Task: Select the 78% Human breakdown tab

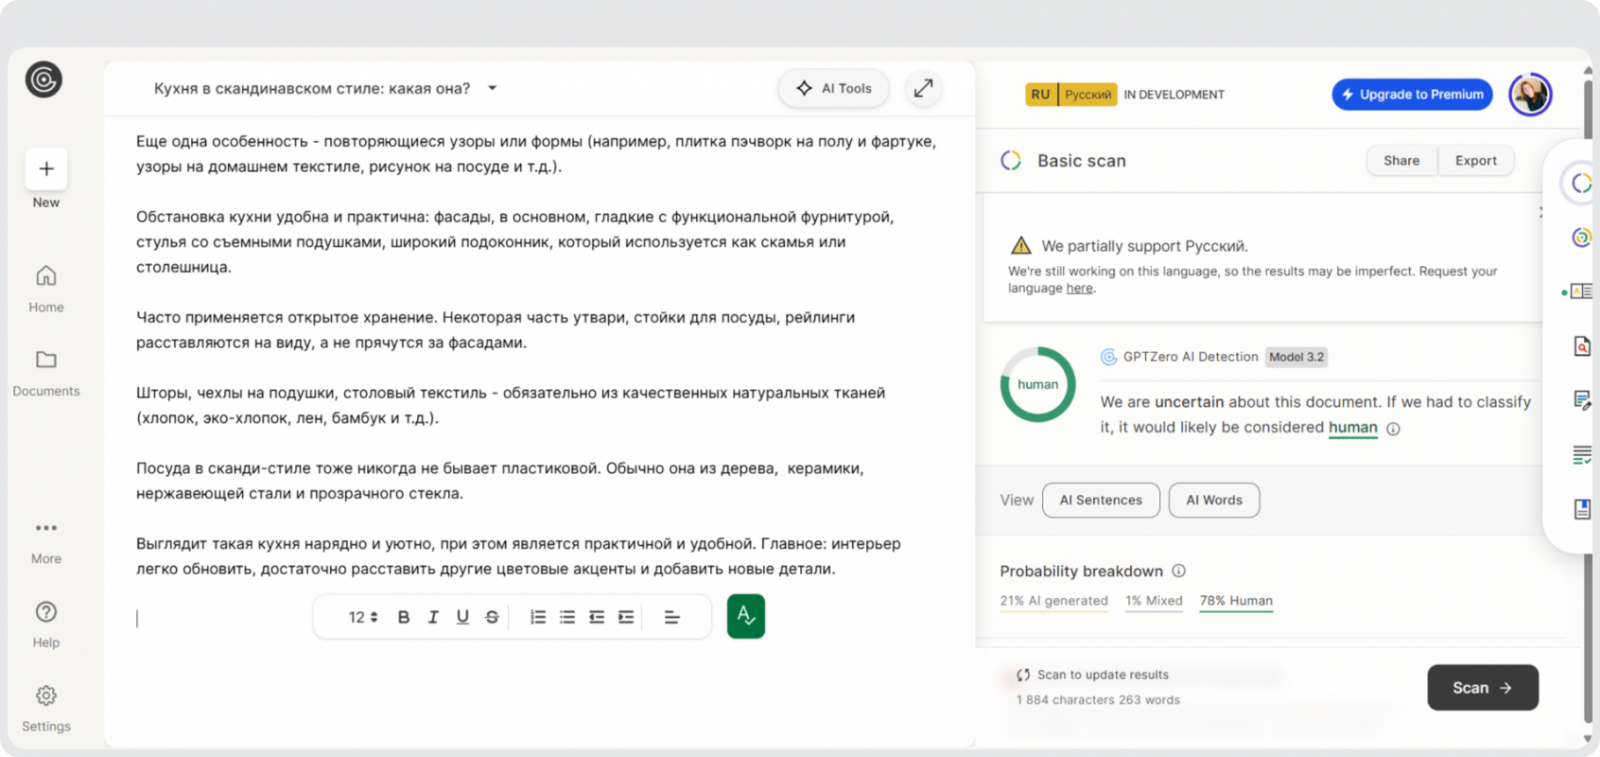Action: coord(1236,601)
